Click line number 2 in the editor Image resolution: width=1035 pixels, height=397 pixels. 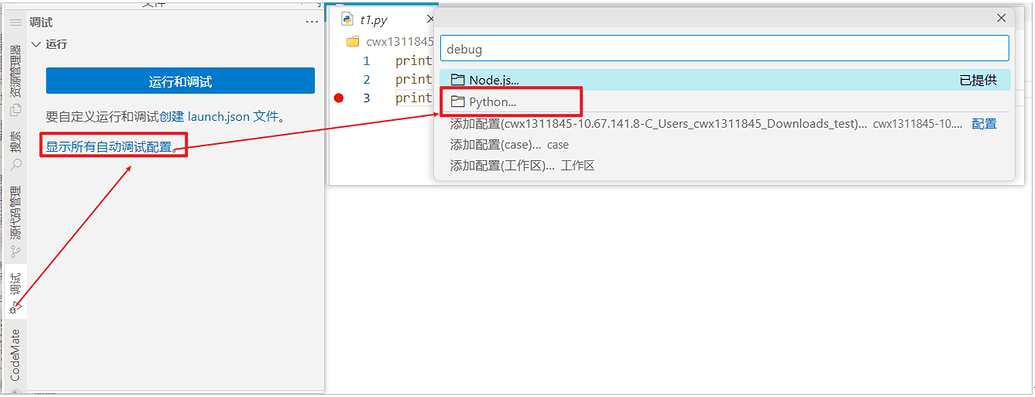pos(366,80)
